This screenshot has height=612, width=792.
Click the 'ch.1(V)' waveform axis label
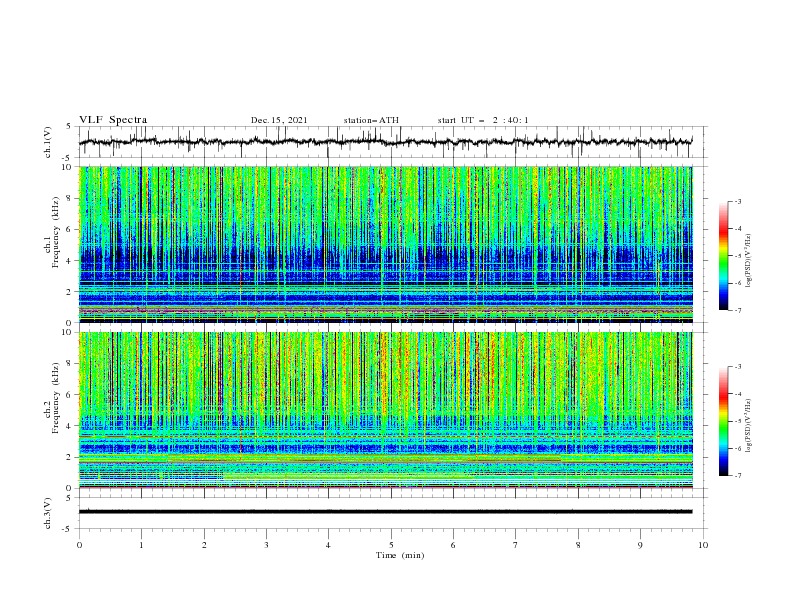point(48,142)
